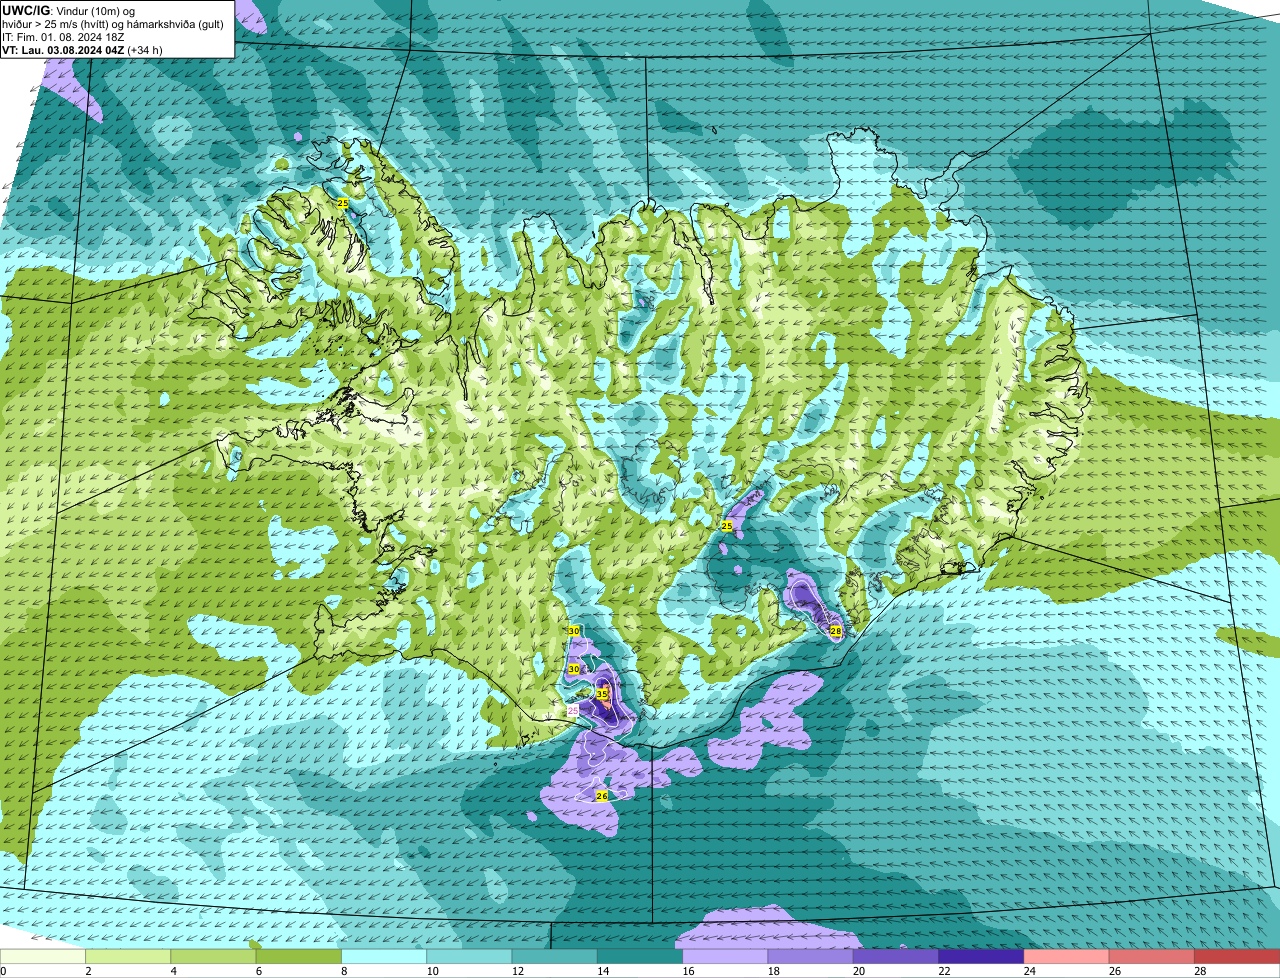Image resolution: width=1280 pixels, height=978 pixels.
Task: Pick the 16–18 m/s lavender legend swatch
Action: (725, 957)
